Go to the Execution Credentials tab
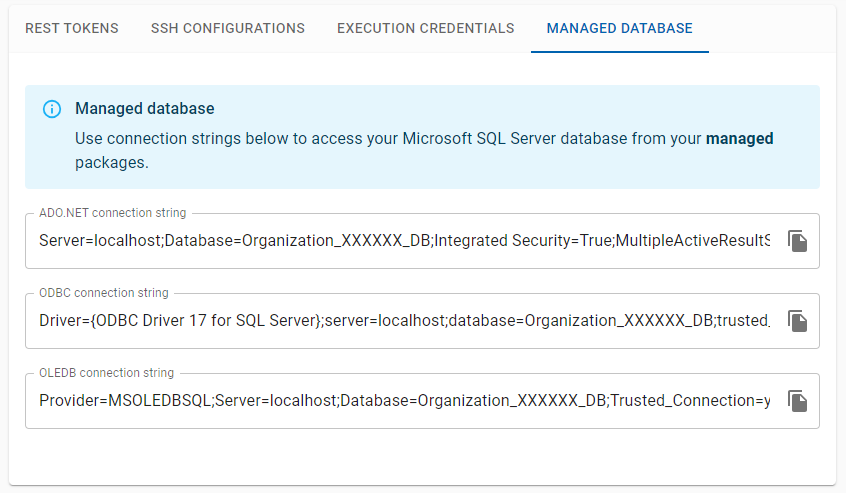This screenshot has width=846, height=493. pyautogui.click(x=426, y=28)
